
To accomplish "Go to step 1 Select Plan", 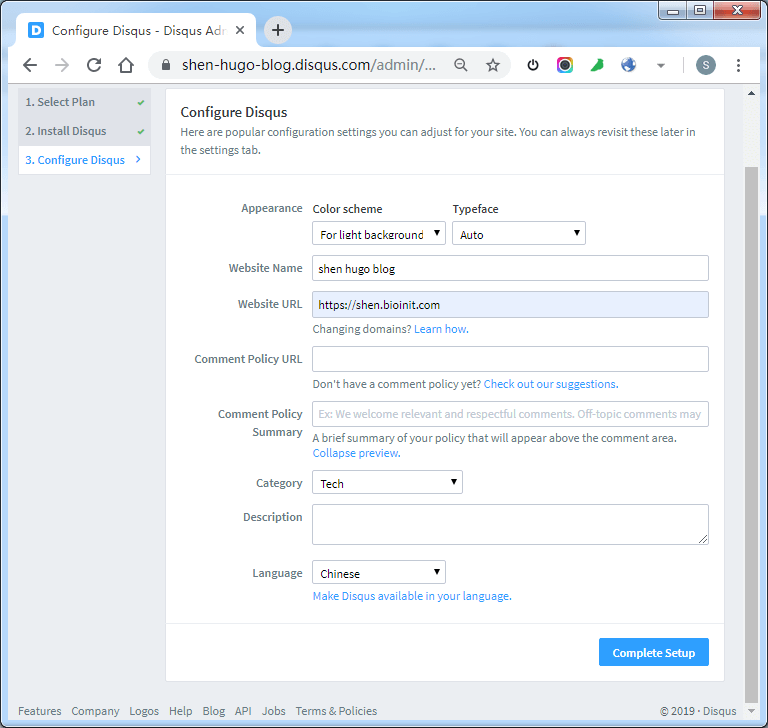I will 84,102.
